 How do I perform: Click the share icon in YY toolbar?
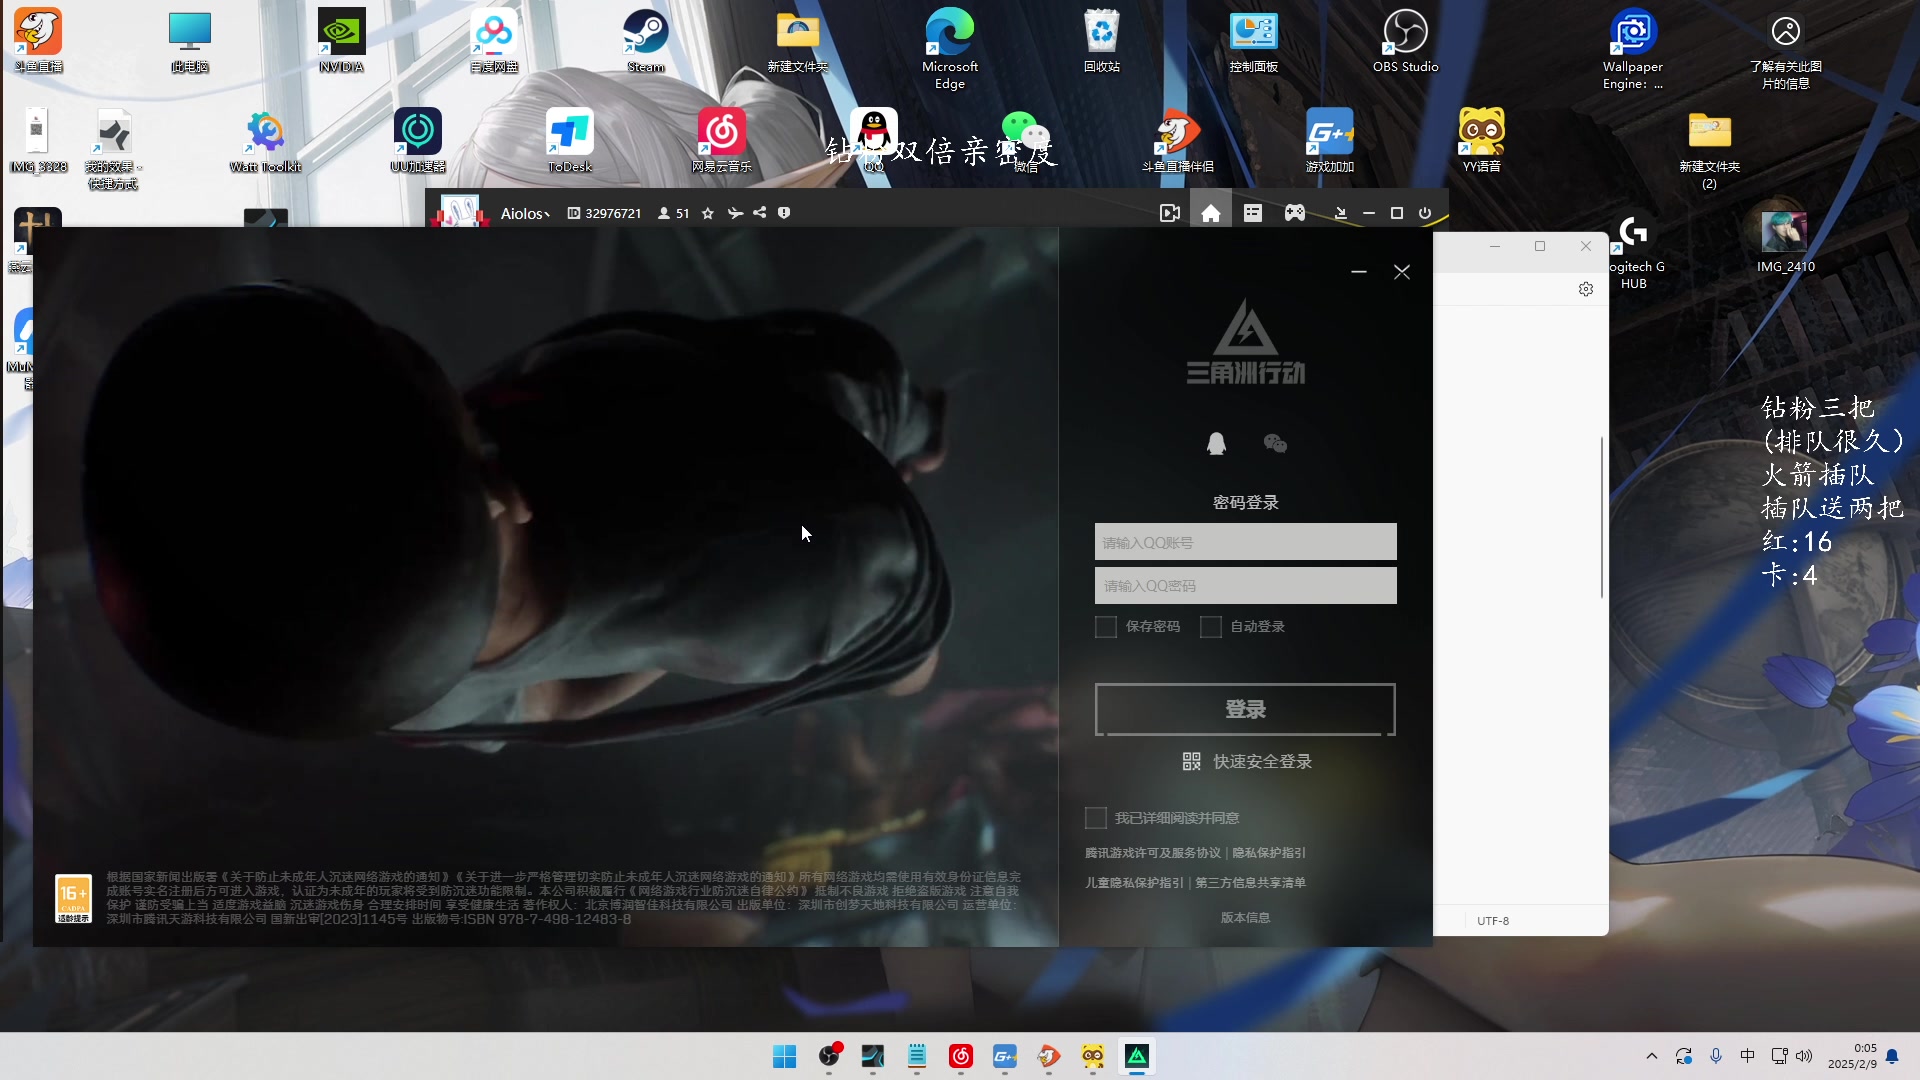pos(760,213)
